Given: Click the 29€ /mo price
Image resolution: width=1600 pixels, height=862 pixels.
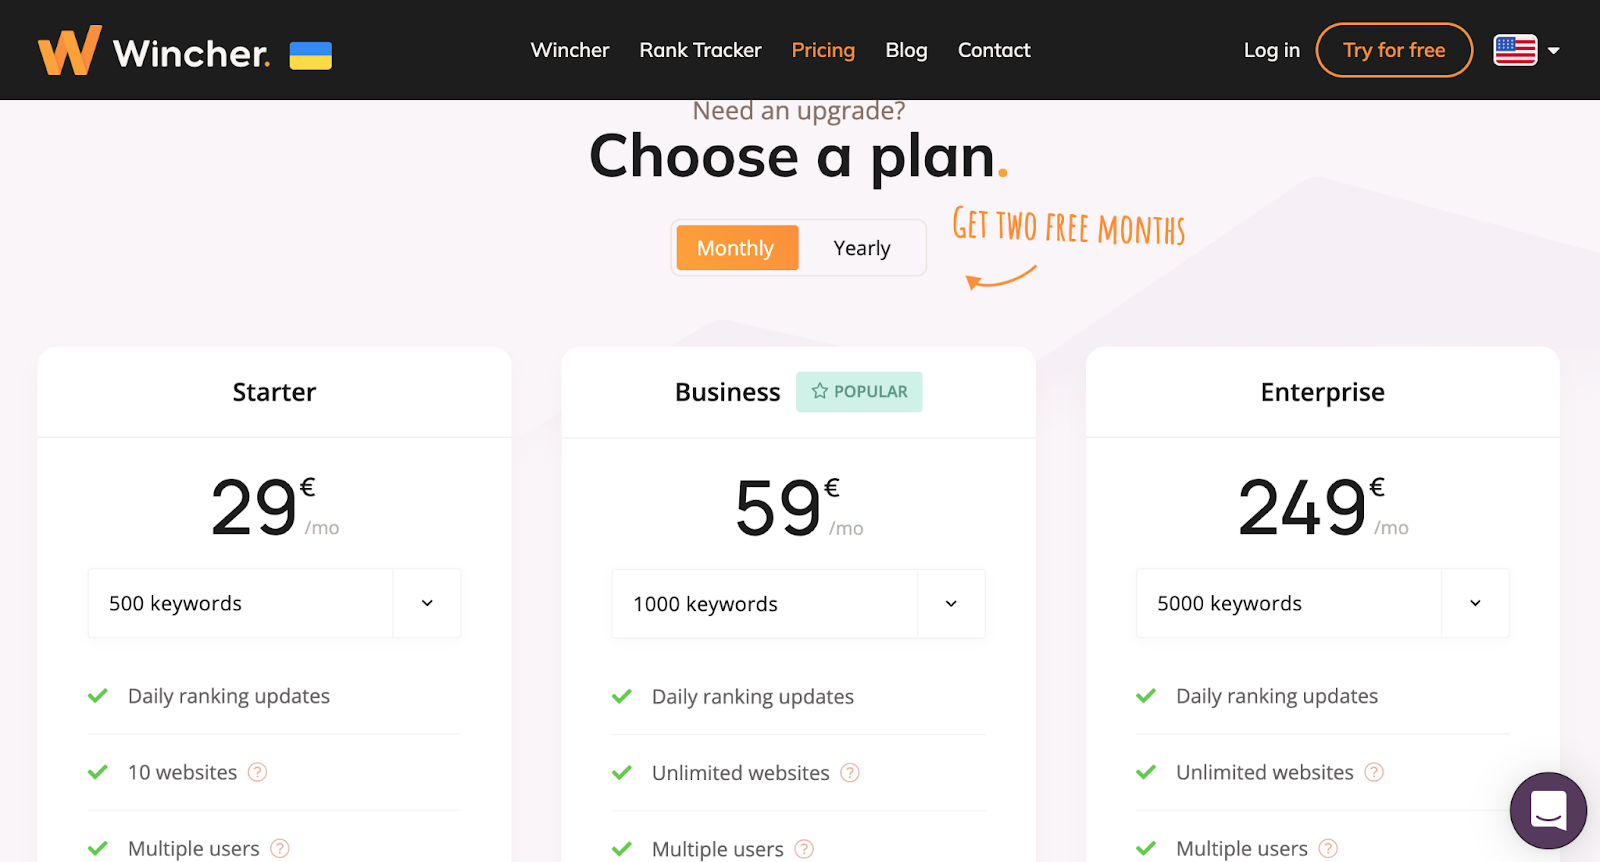Looking at the screenshot, I should (x=275, y=506).
